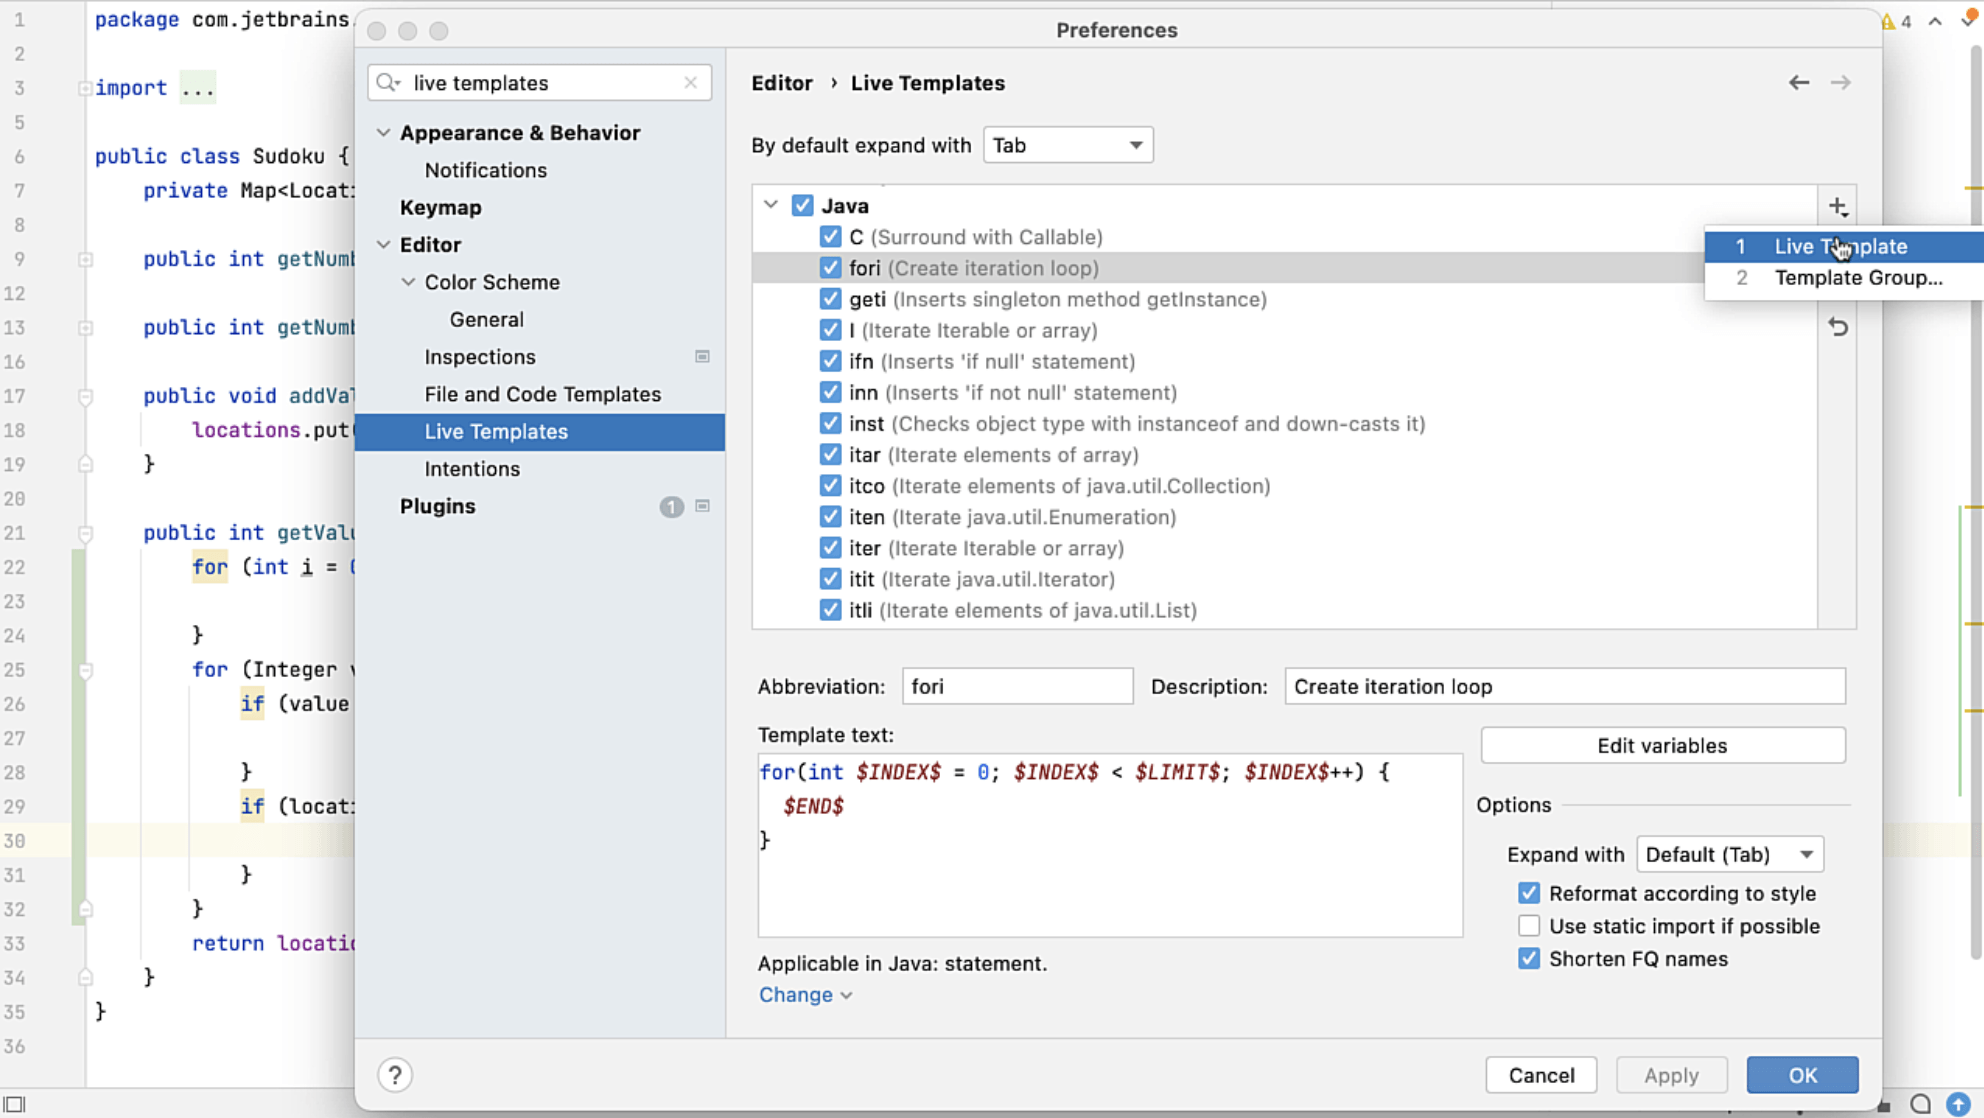Navigate back using the breadcrumb arrow

(x=1798, y=83)
